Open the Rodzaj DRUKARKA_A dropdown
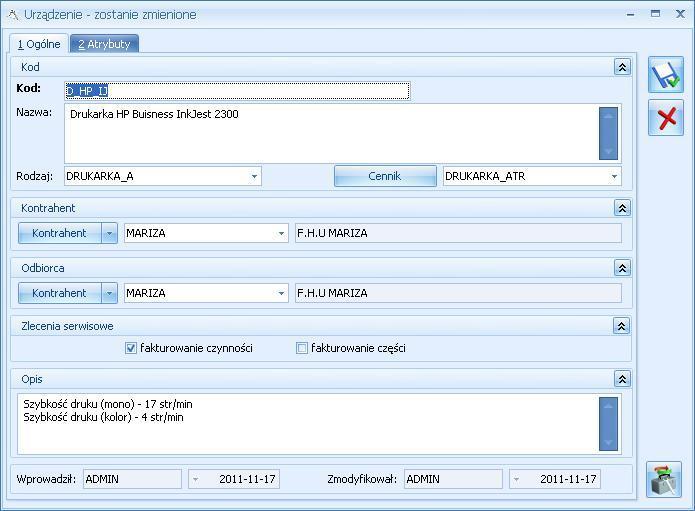The image size is (695, 511). (x=254, y=176)
